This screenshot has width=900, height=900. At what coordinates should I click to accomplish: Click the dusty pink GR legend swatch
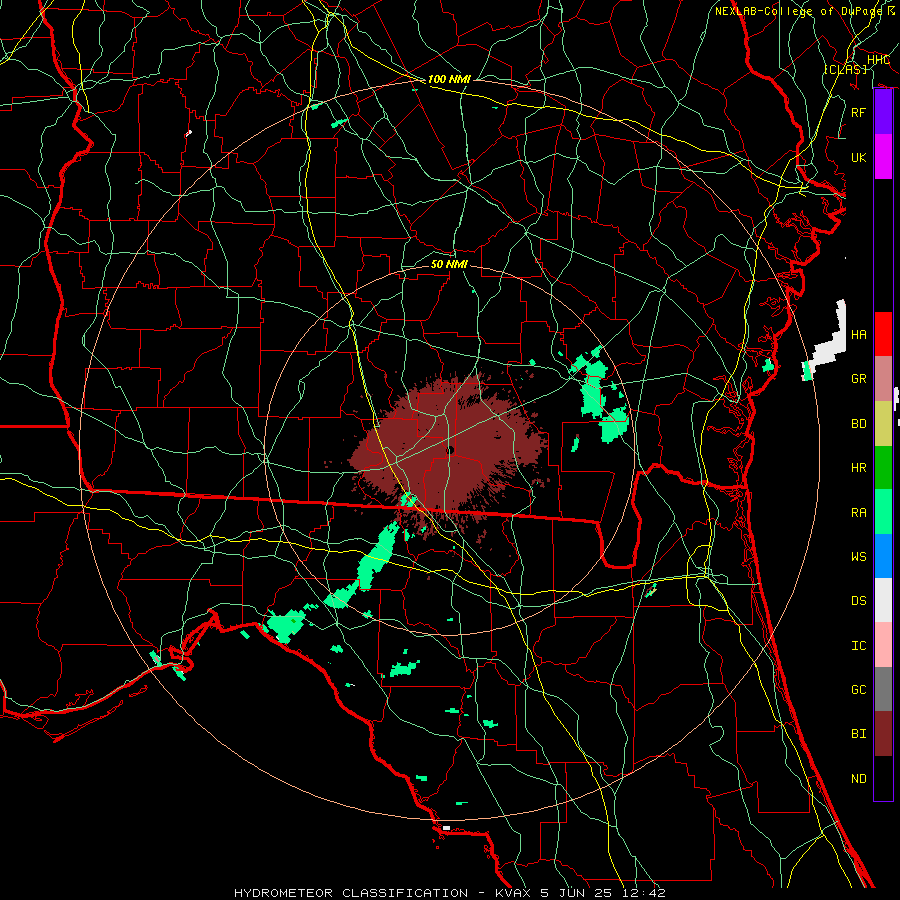(883, 379)
